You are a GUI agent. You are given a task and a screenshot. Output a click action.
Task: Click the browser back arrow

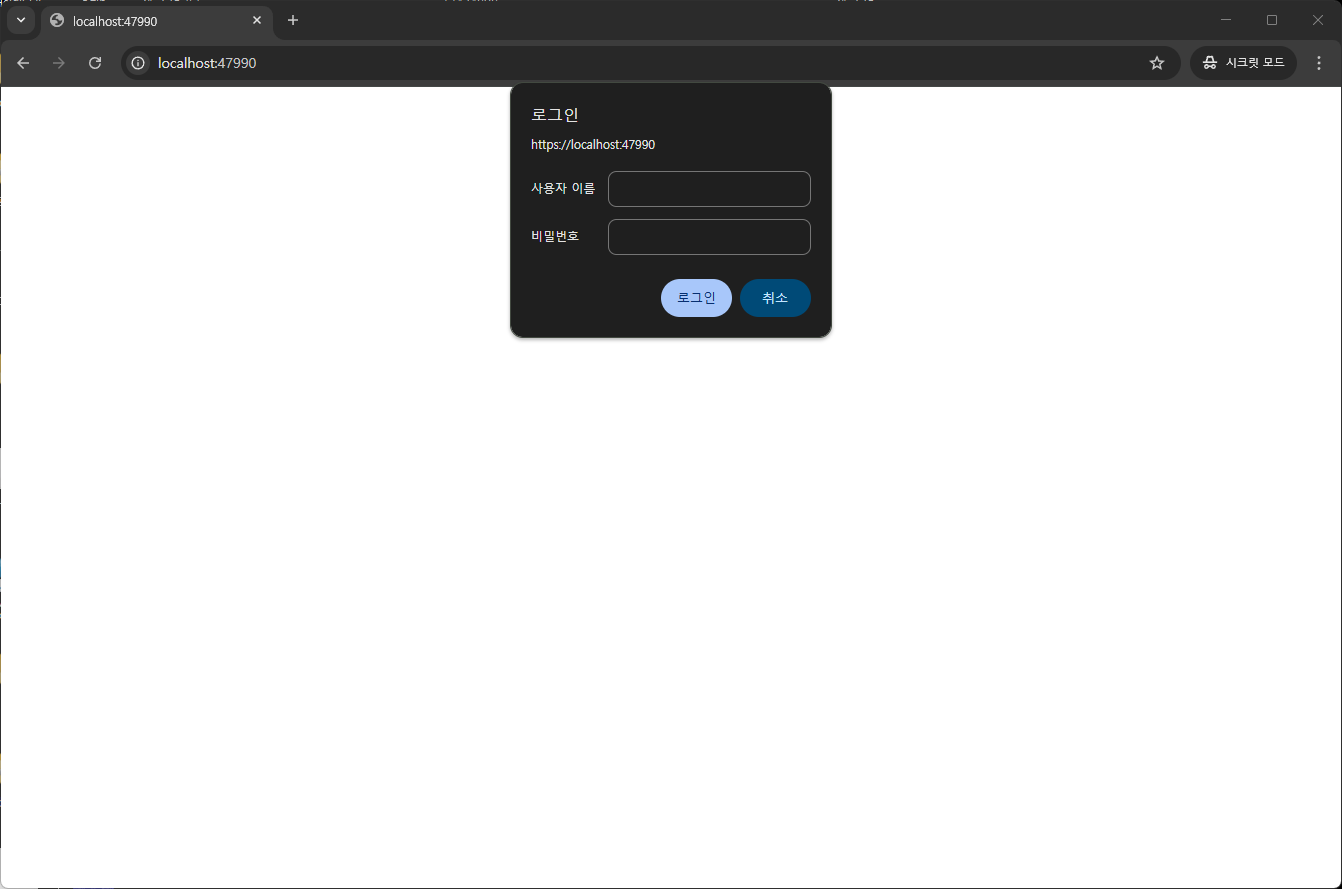click(x=23, y=63)
